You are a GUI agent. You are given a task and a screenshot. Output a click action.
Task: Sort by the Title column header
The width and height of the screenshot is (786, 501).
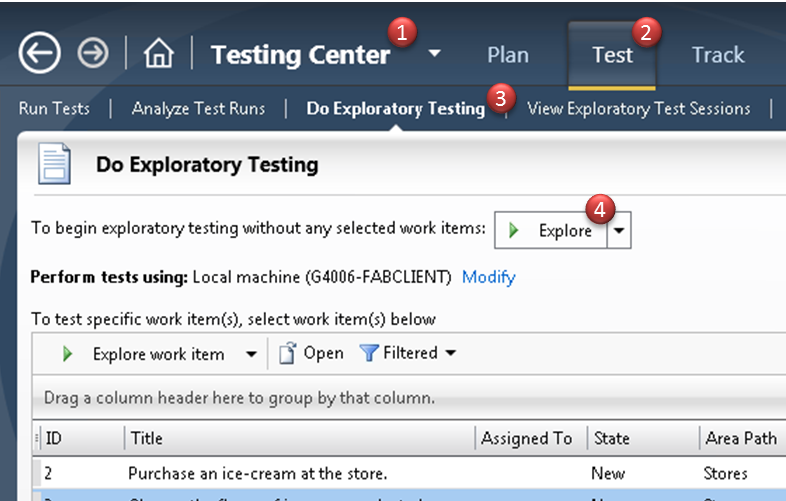(x=300, y=438)
